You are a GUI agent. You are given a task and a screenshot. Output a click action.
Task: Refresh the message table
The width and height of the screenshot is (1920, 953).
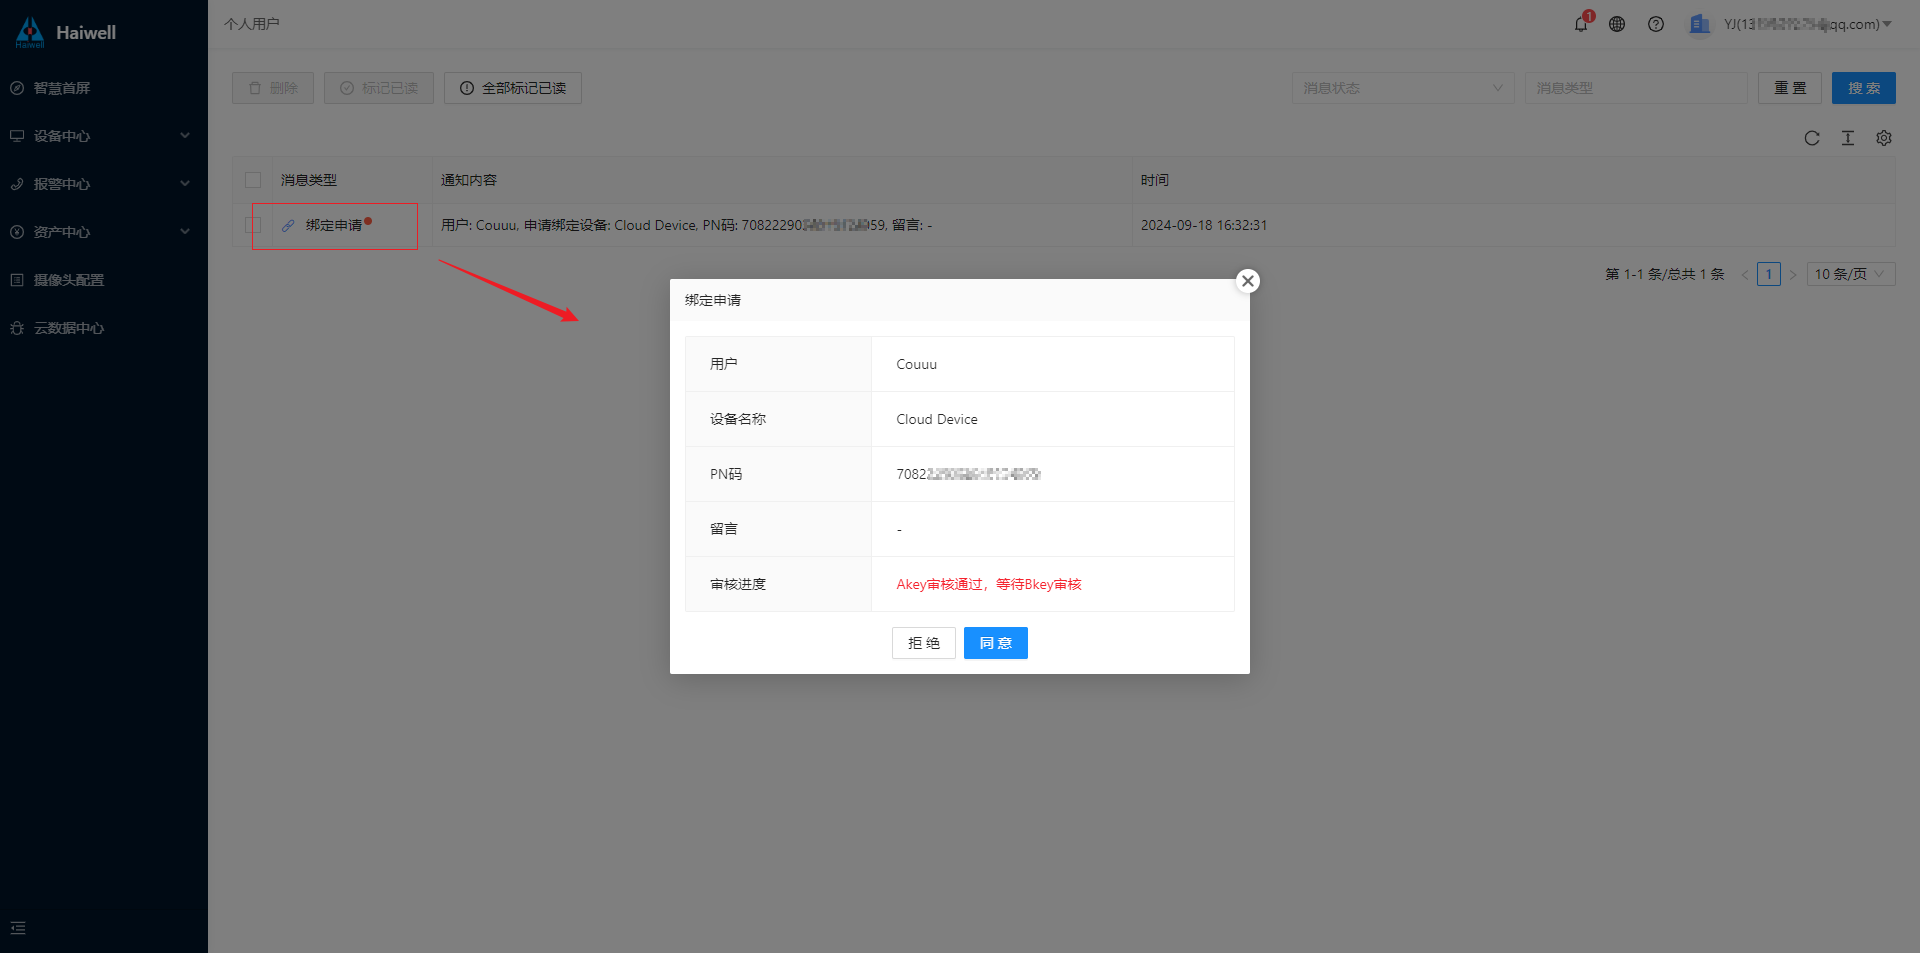coord(1812,138)
